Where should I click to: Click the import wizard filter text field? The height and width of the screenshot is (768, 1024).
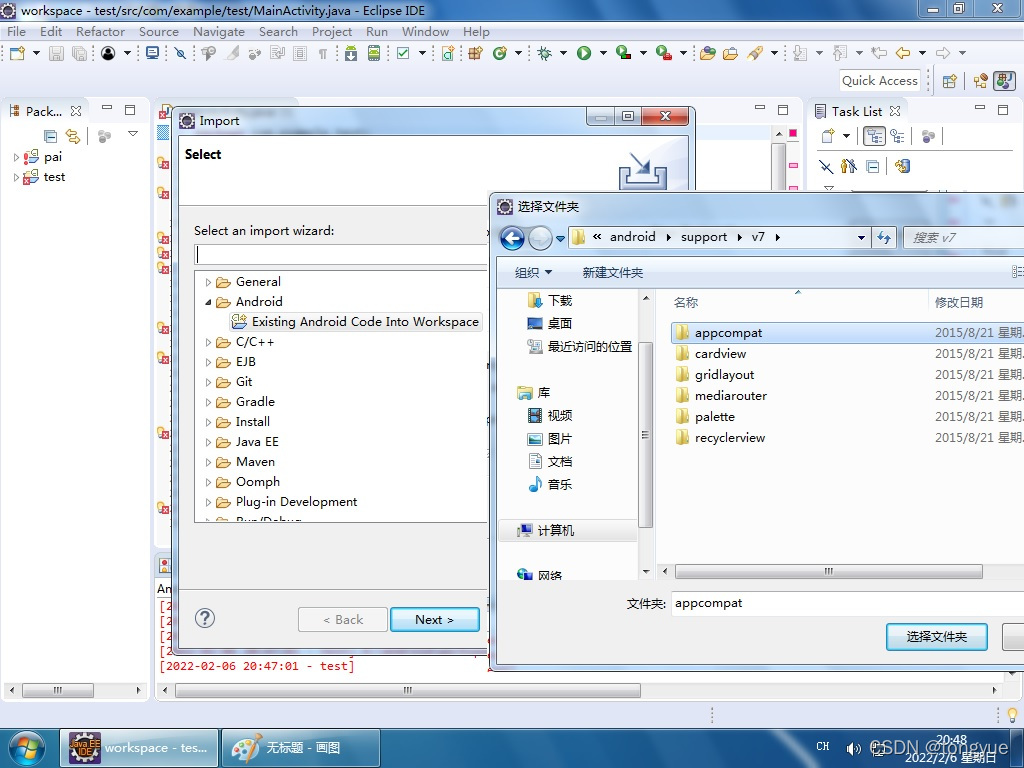tap(341, 255)
